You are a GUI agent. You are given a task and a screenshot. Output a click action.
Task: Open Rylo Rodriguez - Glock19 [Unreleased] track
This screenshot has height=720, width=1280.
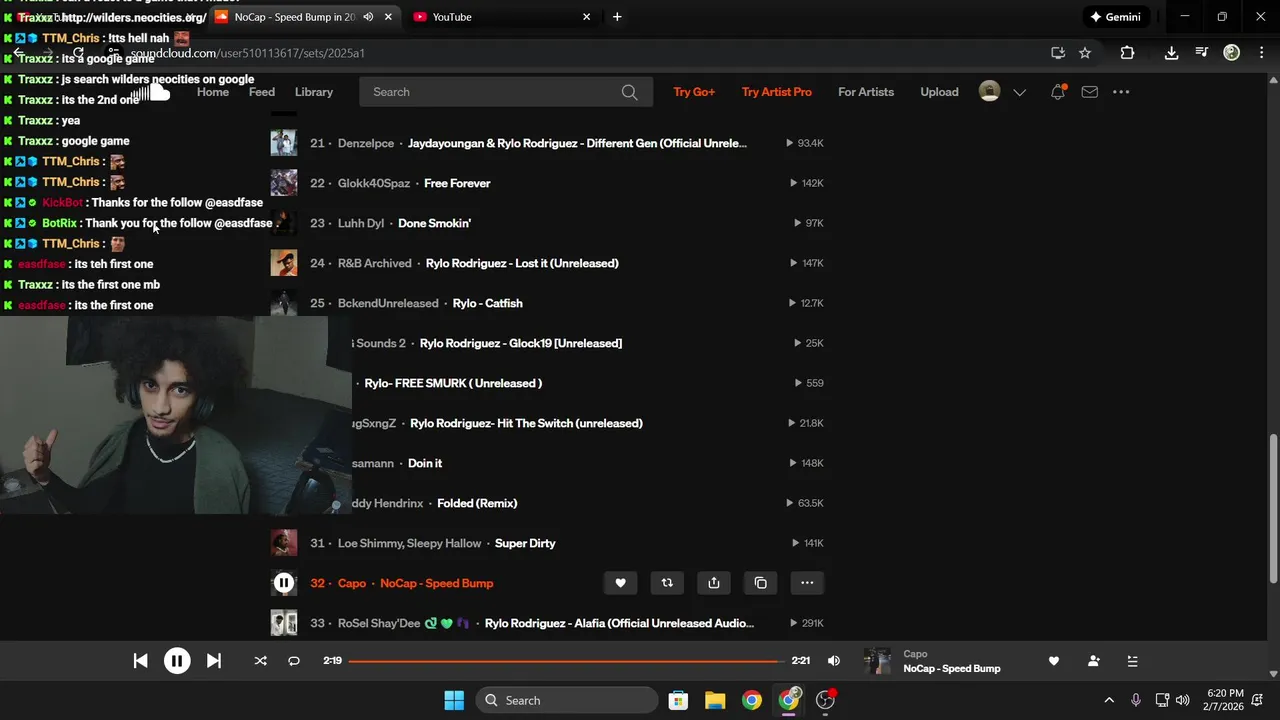point(521,343)
